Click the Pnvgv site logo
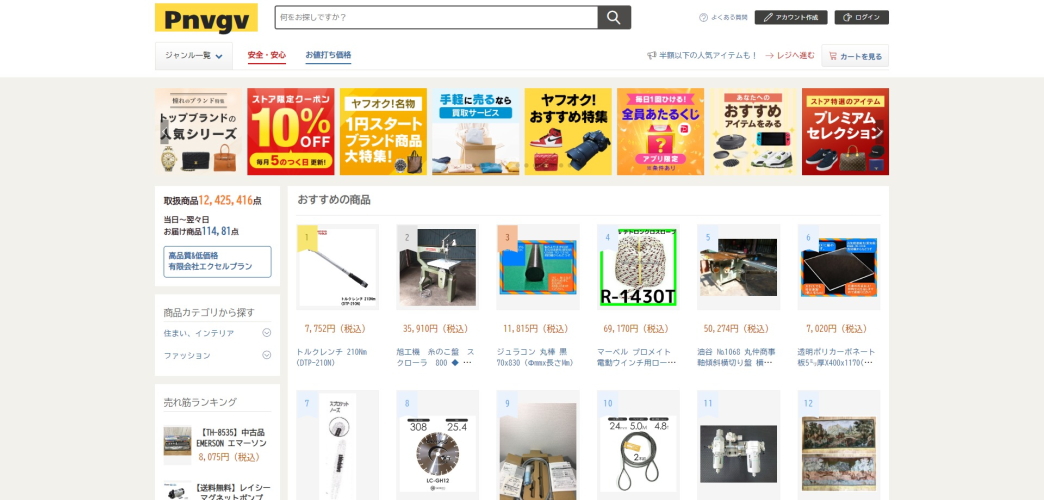 206,18
